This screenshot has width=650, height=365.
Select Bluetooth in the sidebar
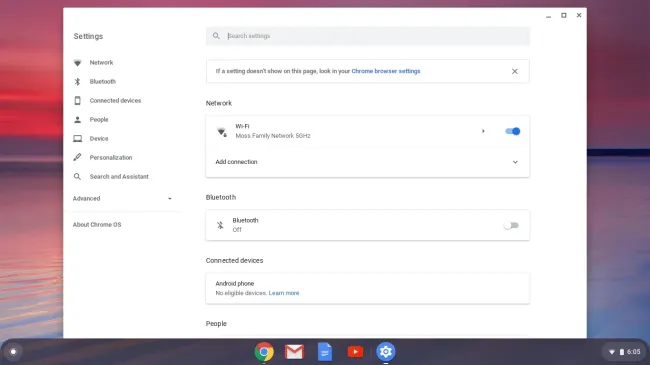103,82
